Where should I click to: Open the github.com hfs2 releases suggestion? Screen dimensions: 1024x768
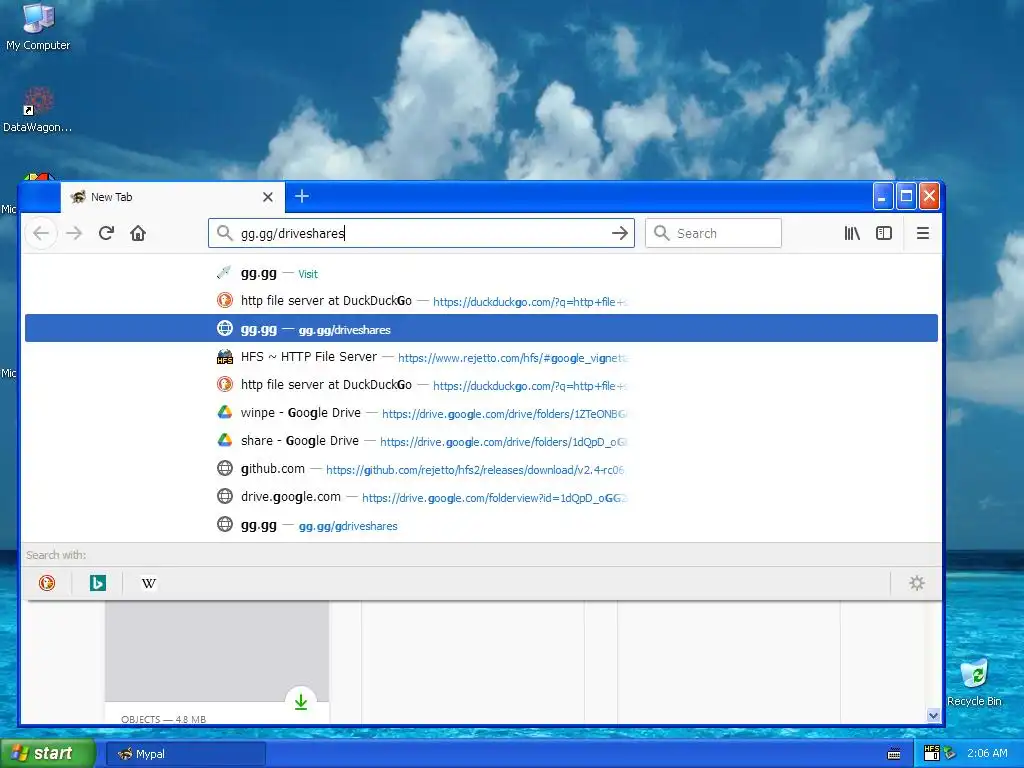pyautogui.click(x=481, y=469)
